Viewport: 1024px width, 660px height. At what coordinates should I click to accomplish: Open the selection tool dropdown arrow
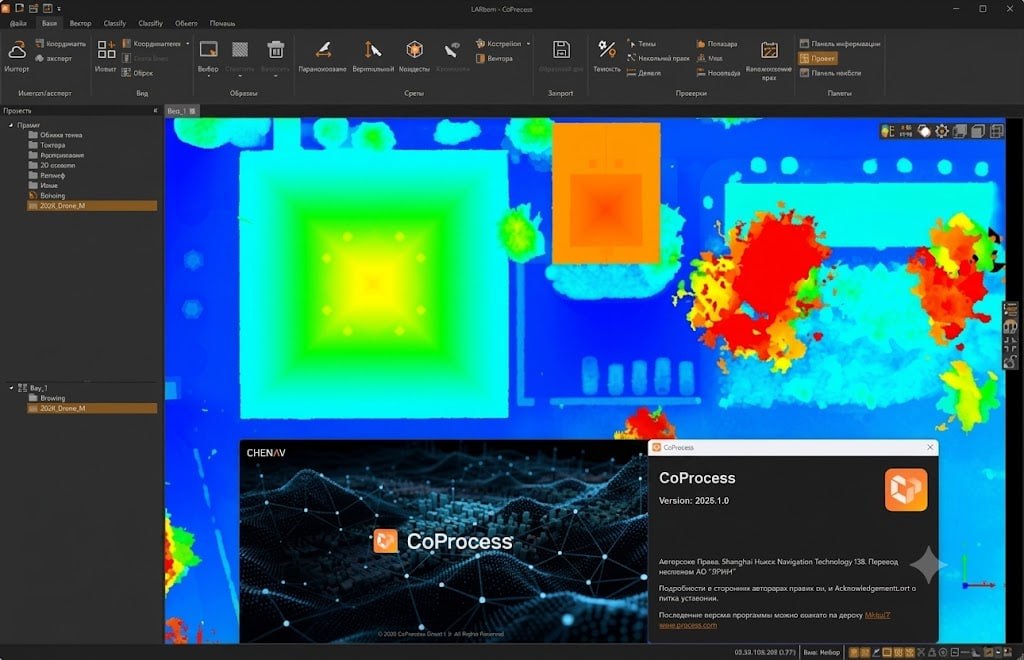(x=208, y=77)
